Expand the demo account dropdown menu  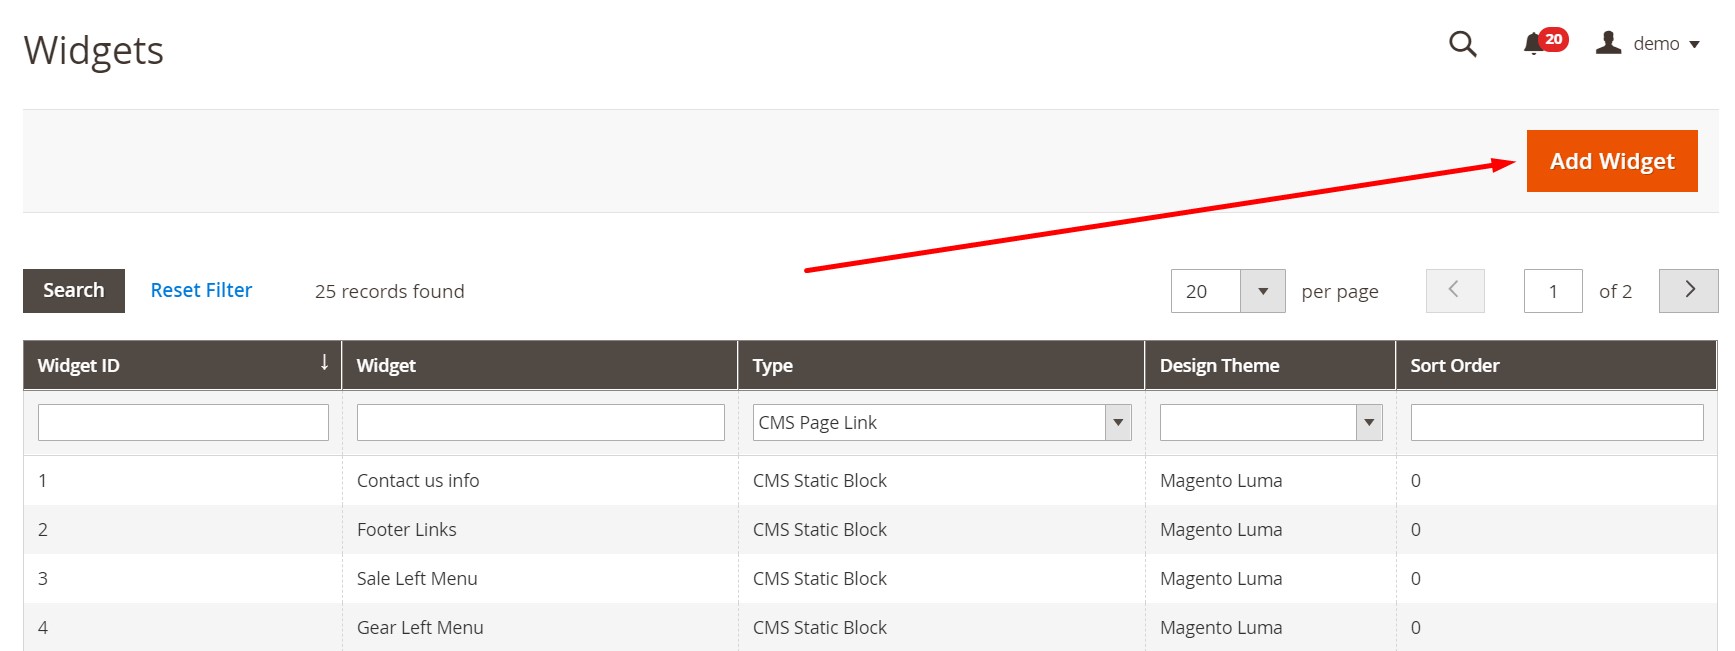pyautogui.click(x=1694, y=44)
